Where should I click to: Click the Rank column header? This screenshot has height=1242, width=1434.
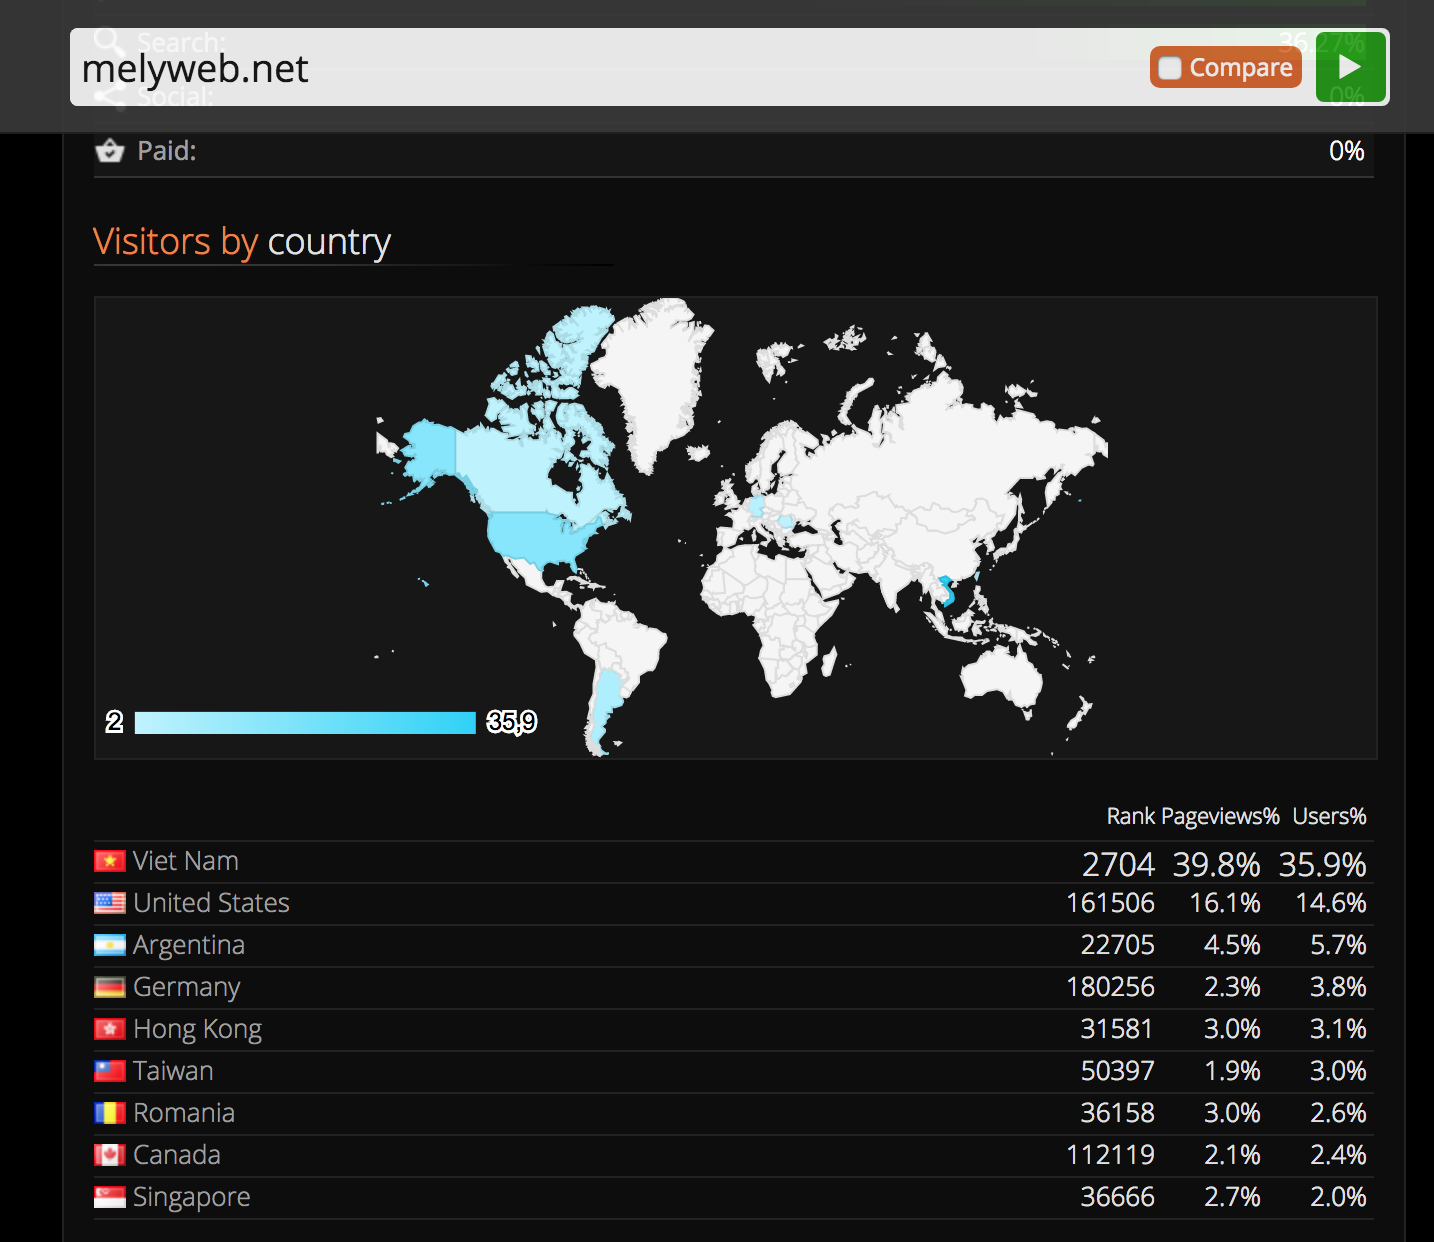(1131, 816)
